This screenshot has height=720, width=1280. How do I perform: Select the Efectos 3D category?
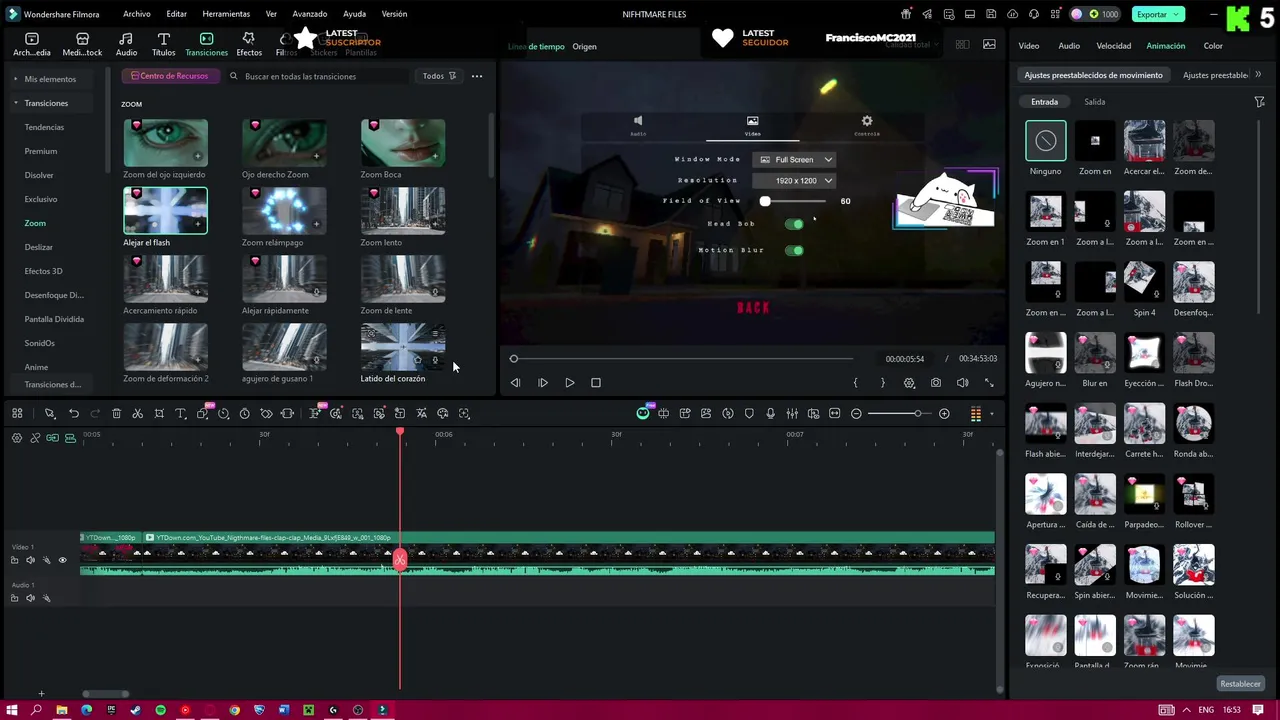click(43, 271)
